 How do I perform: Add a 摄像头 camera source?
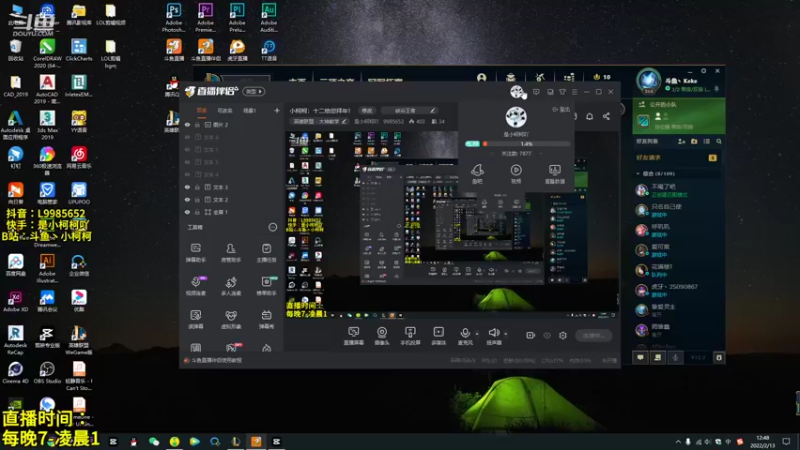click(x=382, y=336)
